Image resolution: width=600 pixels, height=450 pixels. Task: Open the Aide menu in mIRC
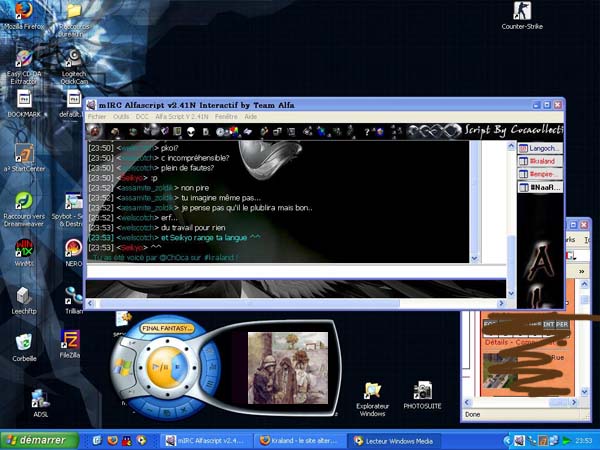coord(251,117)
